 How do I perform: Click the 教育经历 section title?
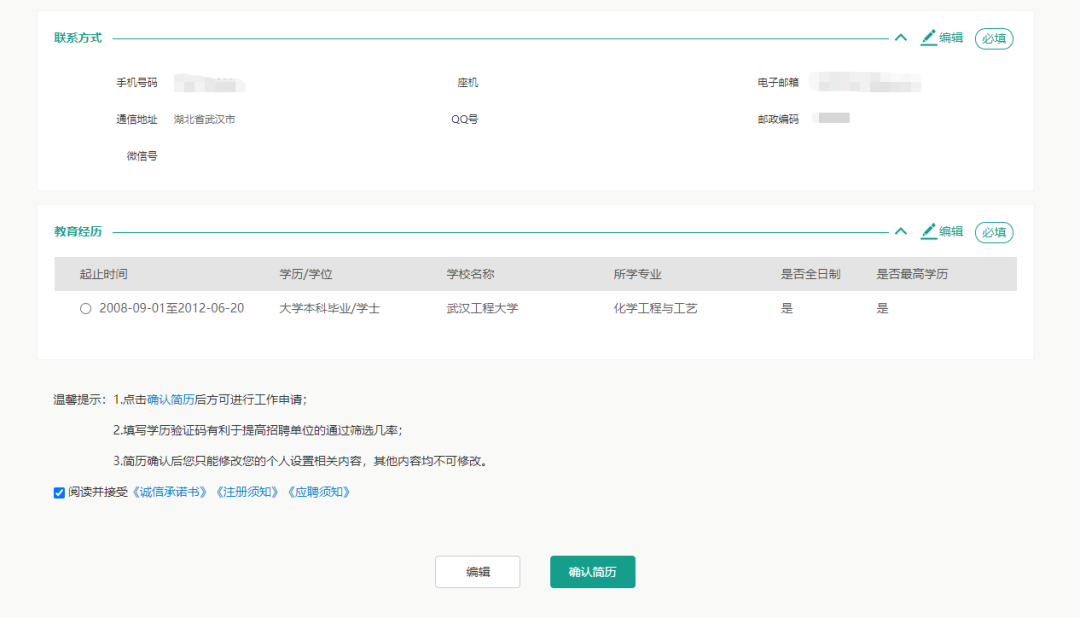[x=78, y=231]
